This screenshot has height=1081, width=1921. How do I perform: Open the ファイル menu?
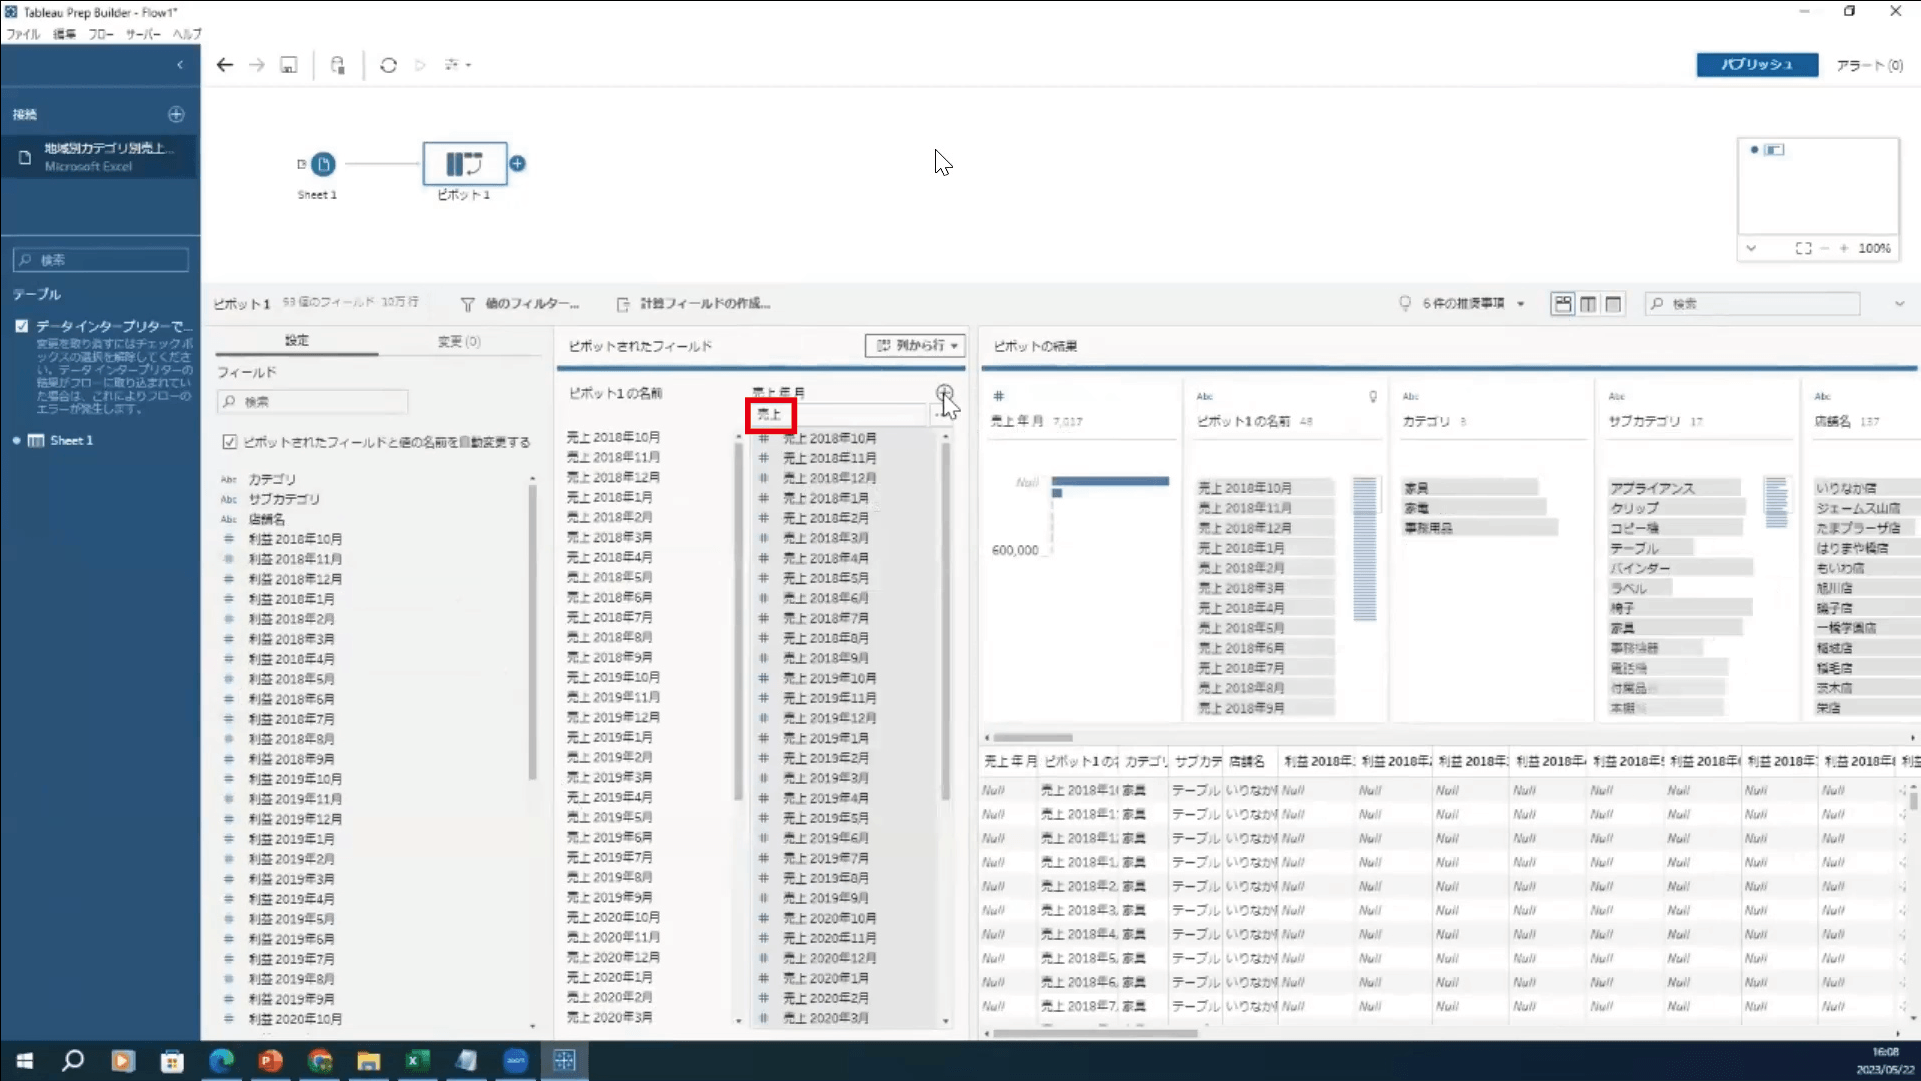22,34
